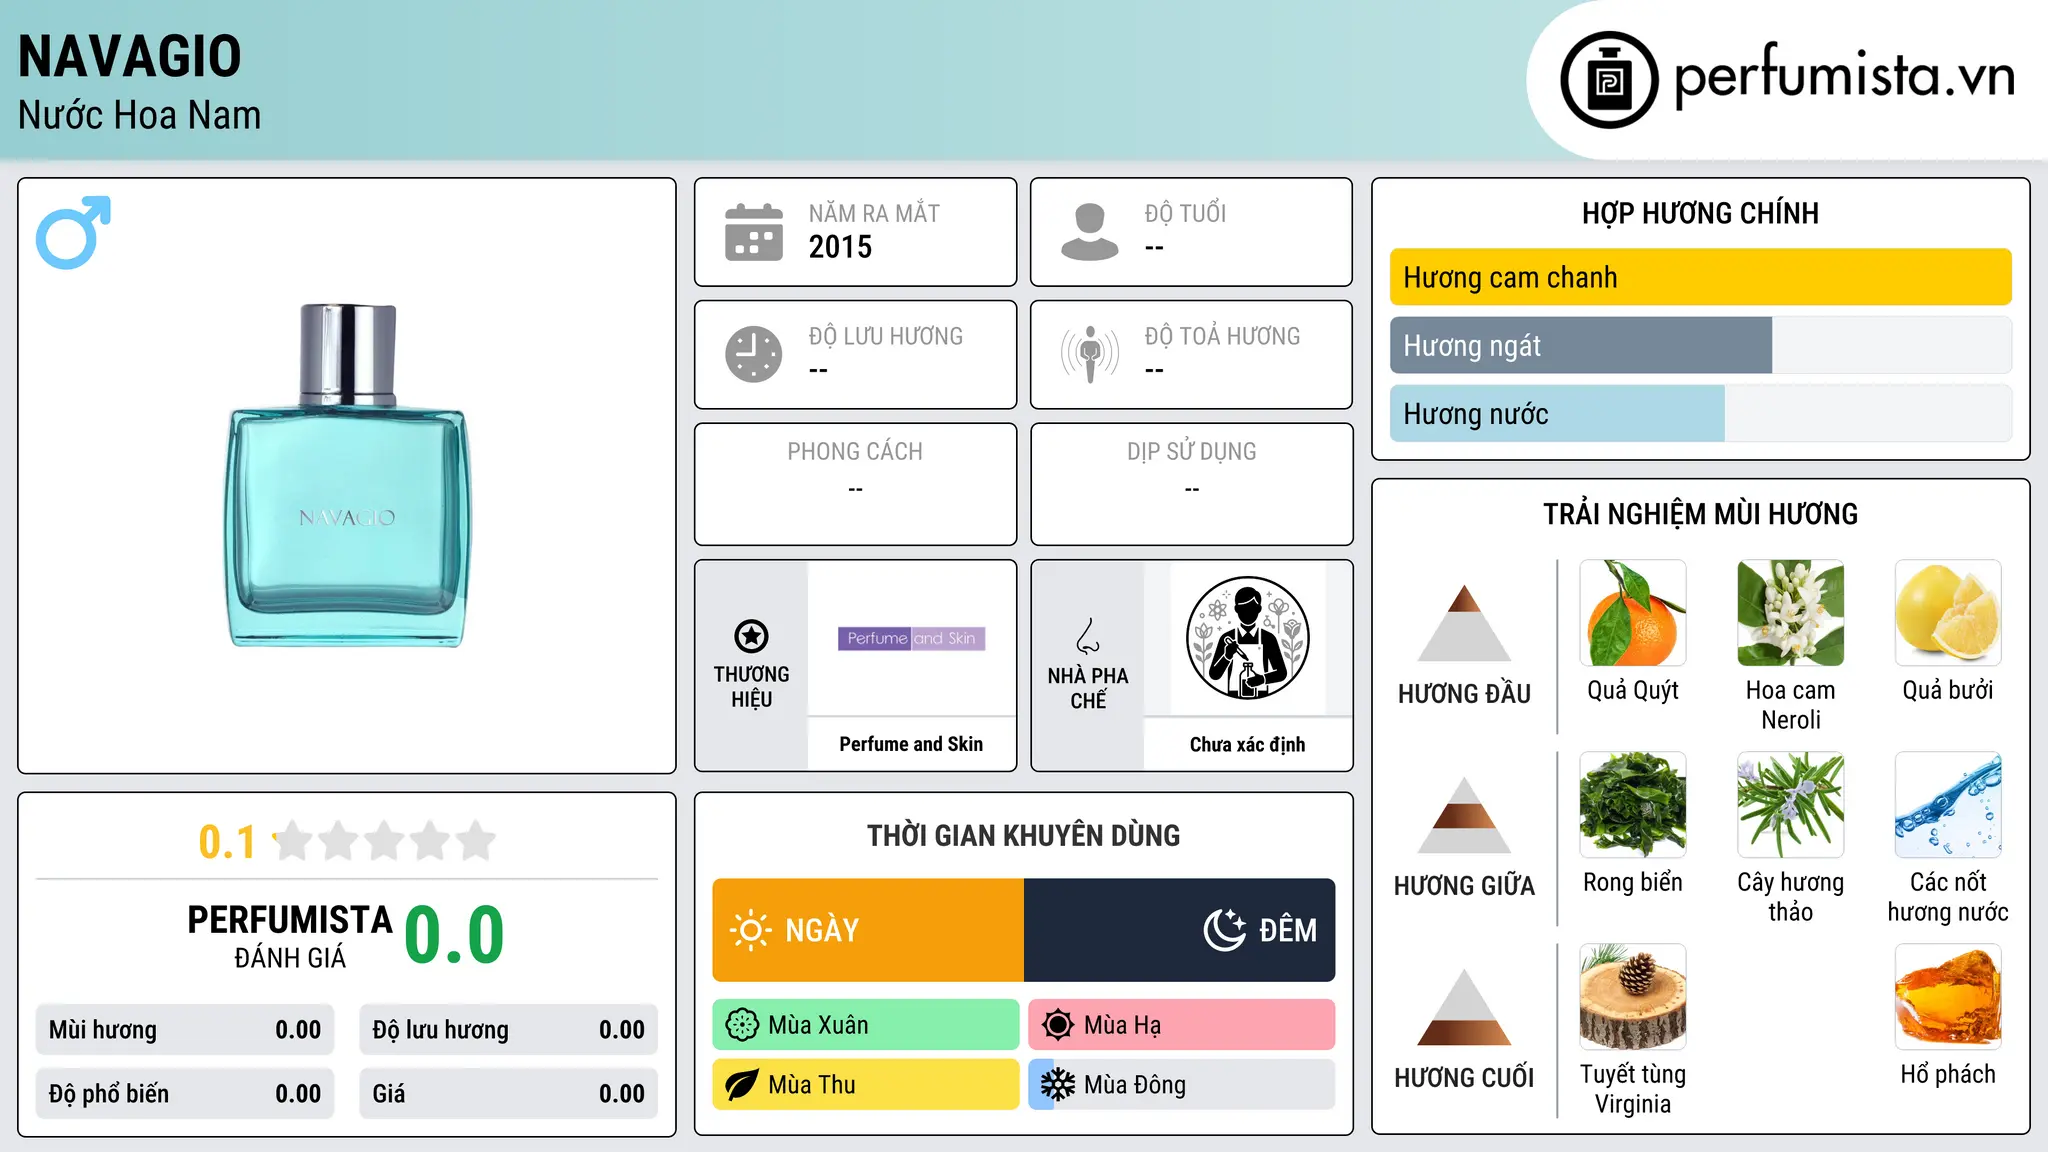Open the Cây hương thảo note image

(1790, 805)
